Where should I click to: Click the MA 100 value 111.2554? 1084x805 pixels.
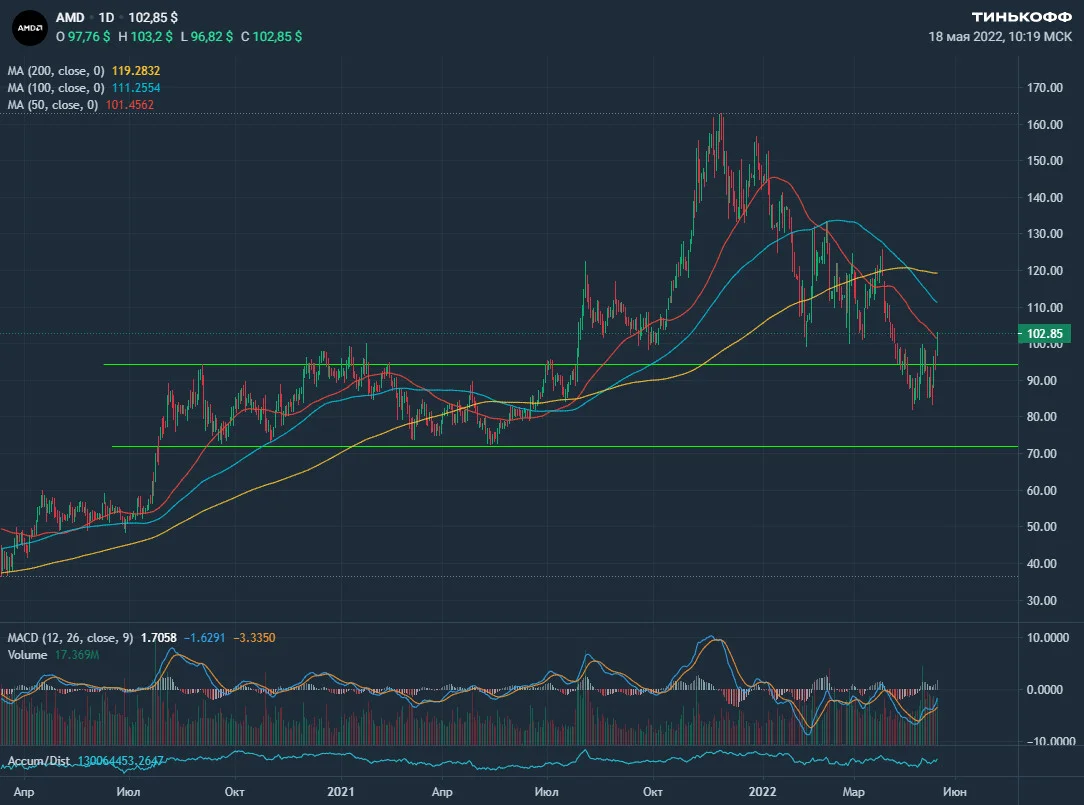136,88
